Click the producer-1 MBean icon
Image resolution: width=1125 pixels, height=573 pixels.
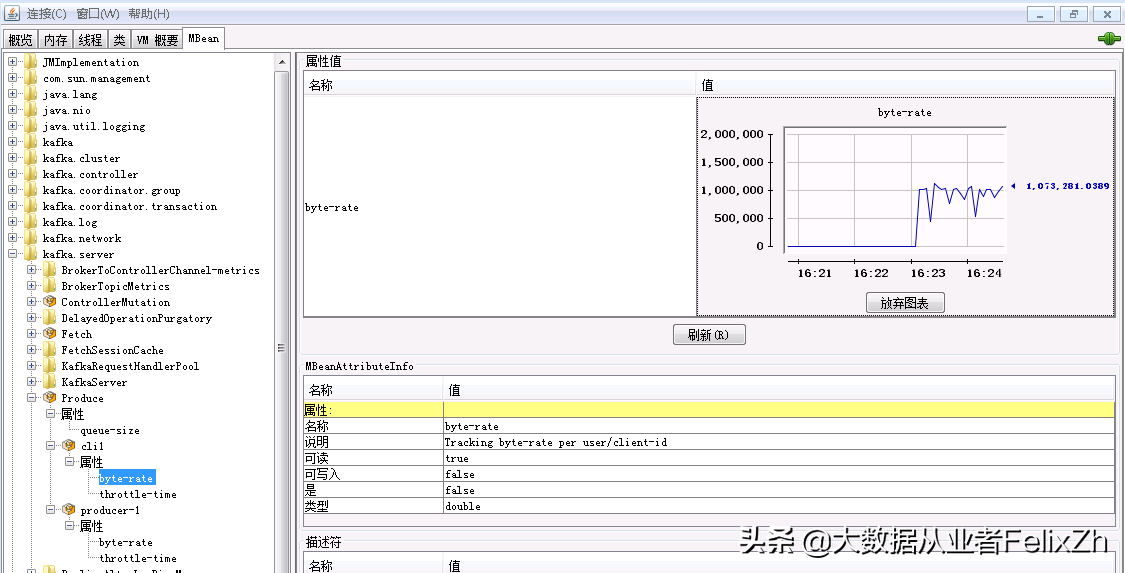click(68, 510)
